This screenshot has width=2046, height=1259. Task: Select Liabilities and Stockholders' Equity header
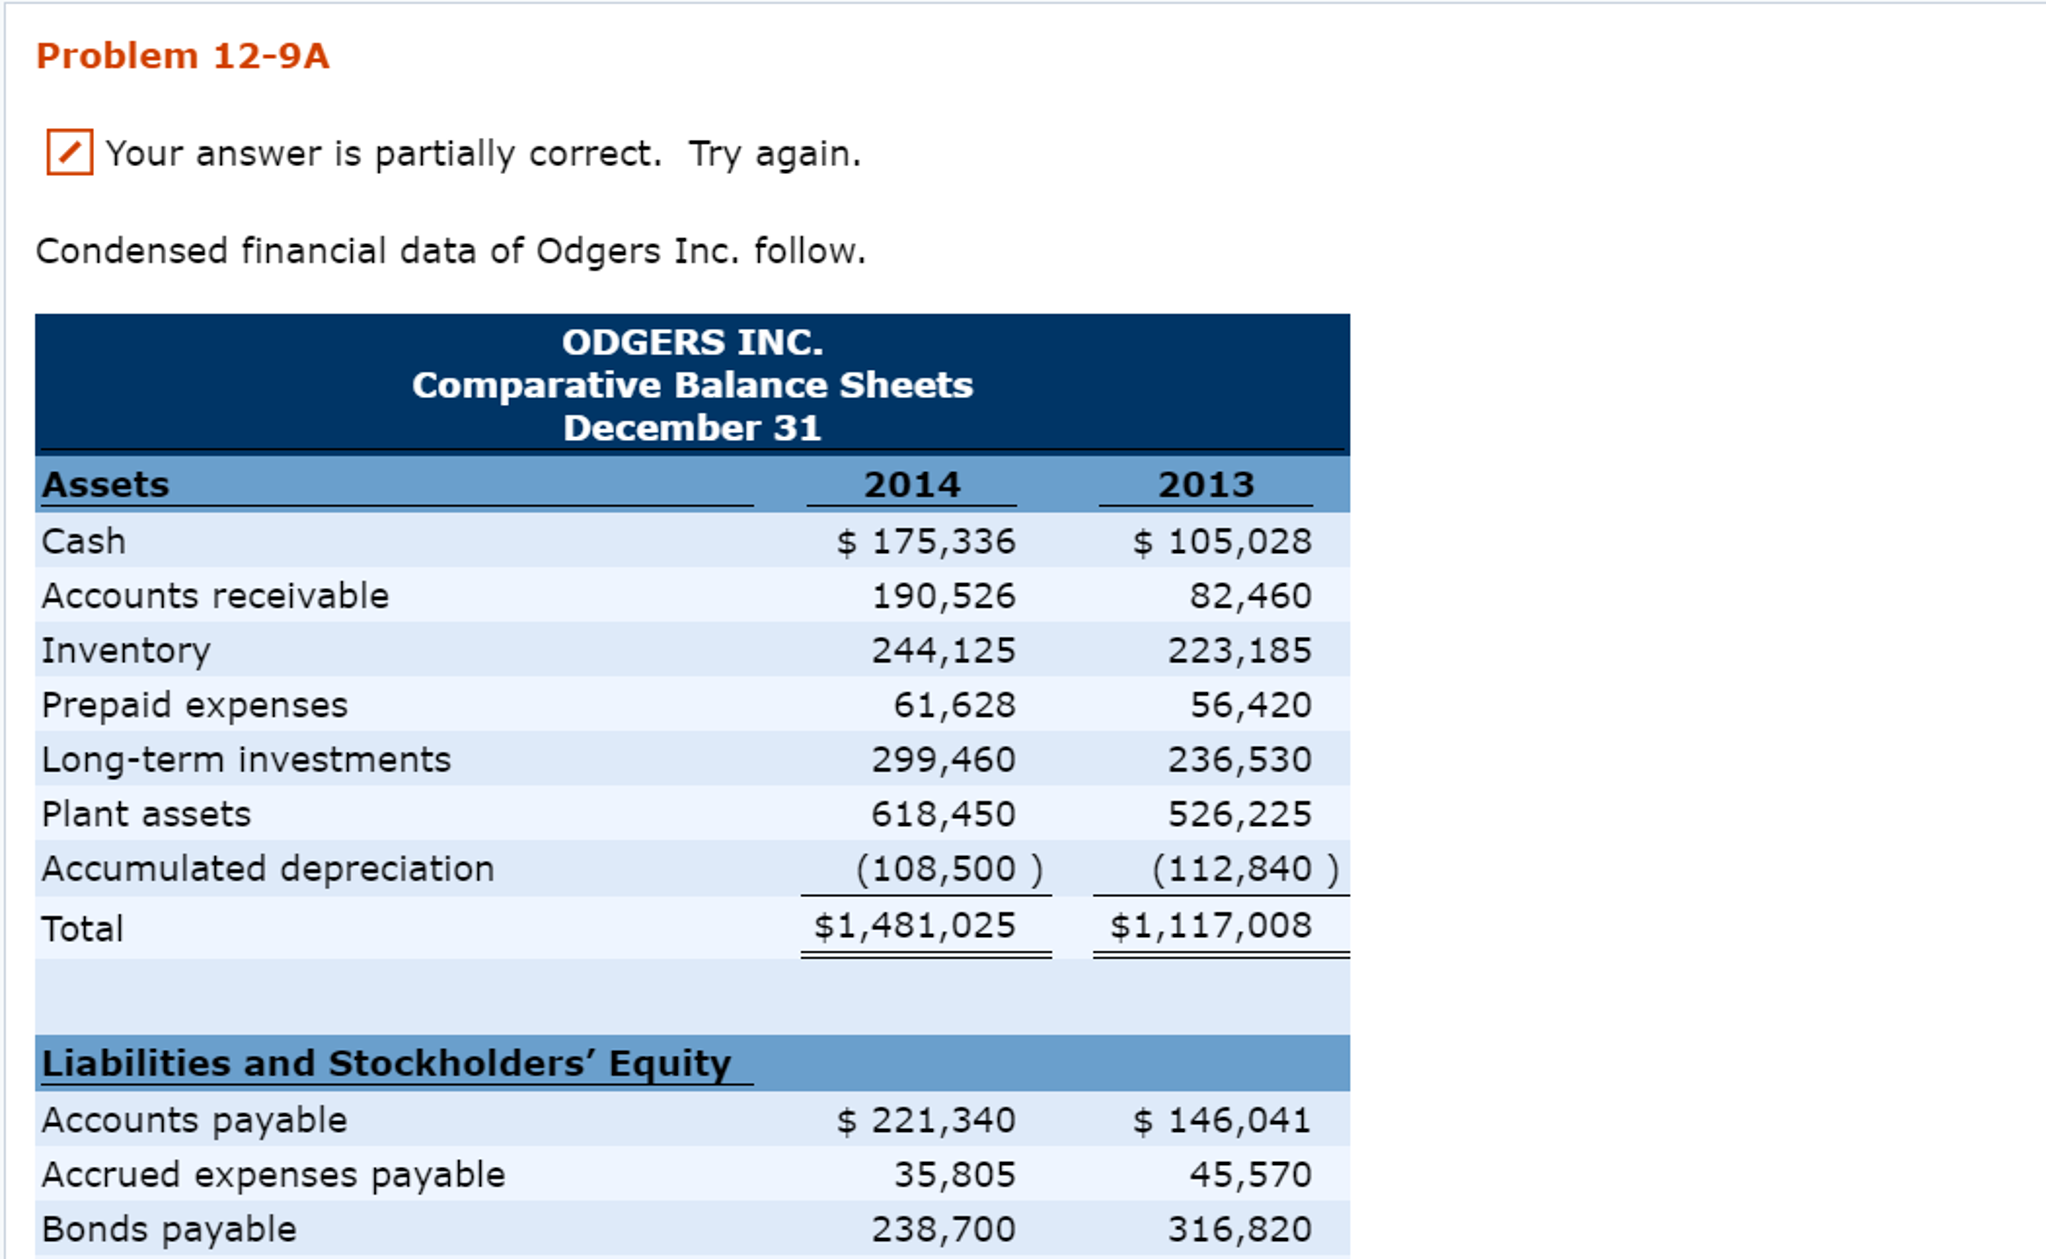click(x=386, y=1064)
